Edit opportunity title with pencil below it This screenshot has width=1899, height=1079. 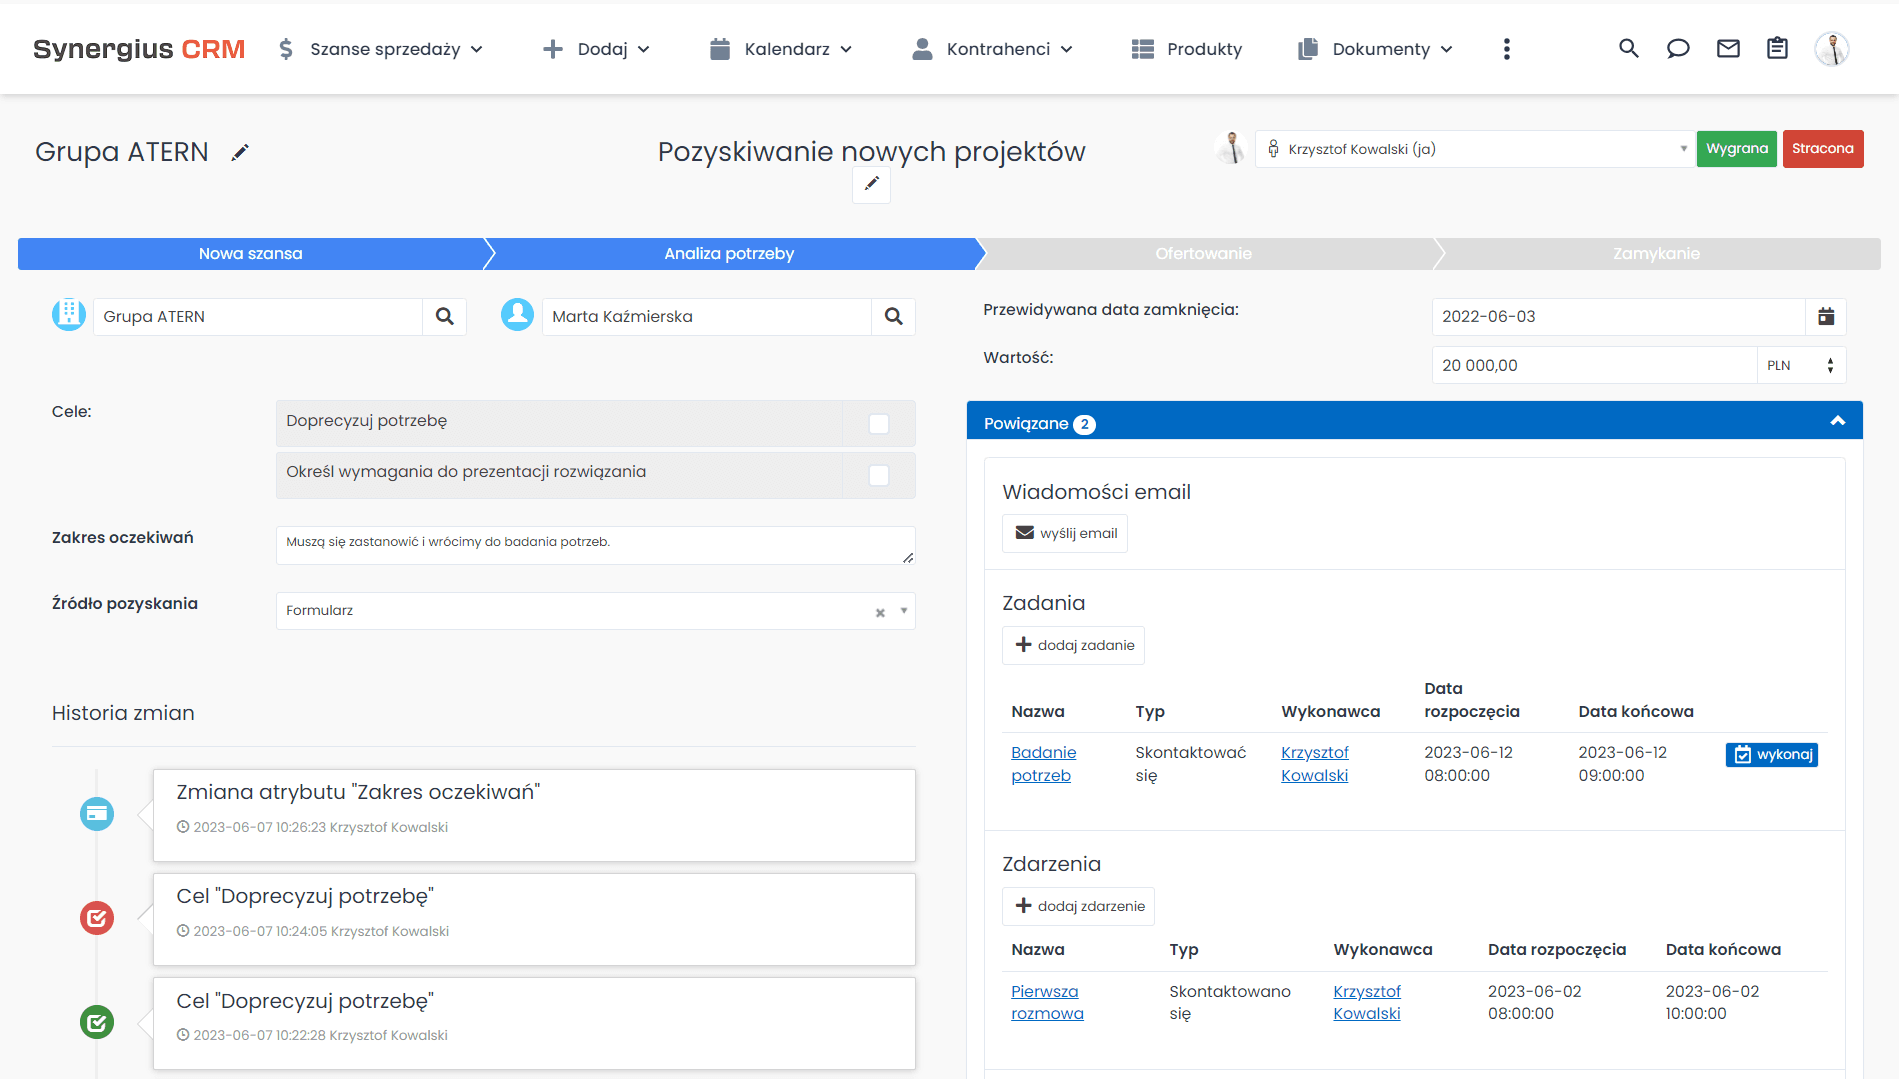coord(871,184)
